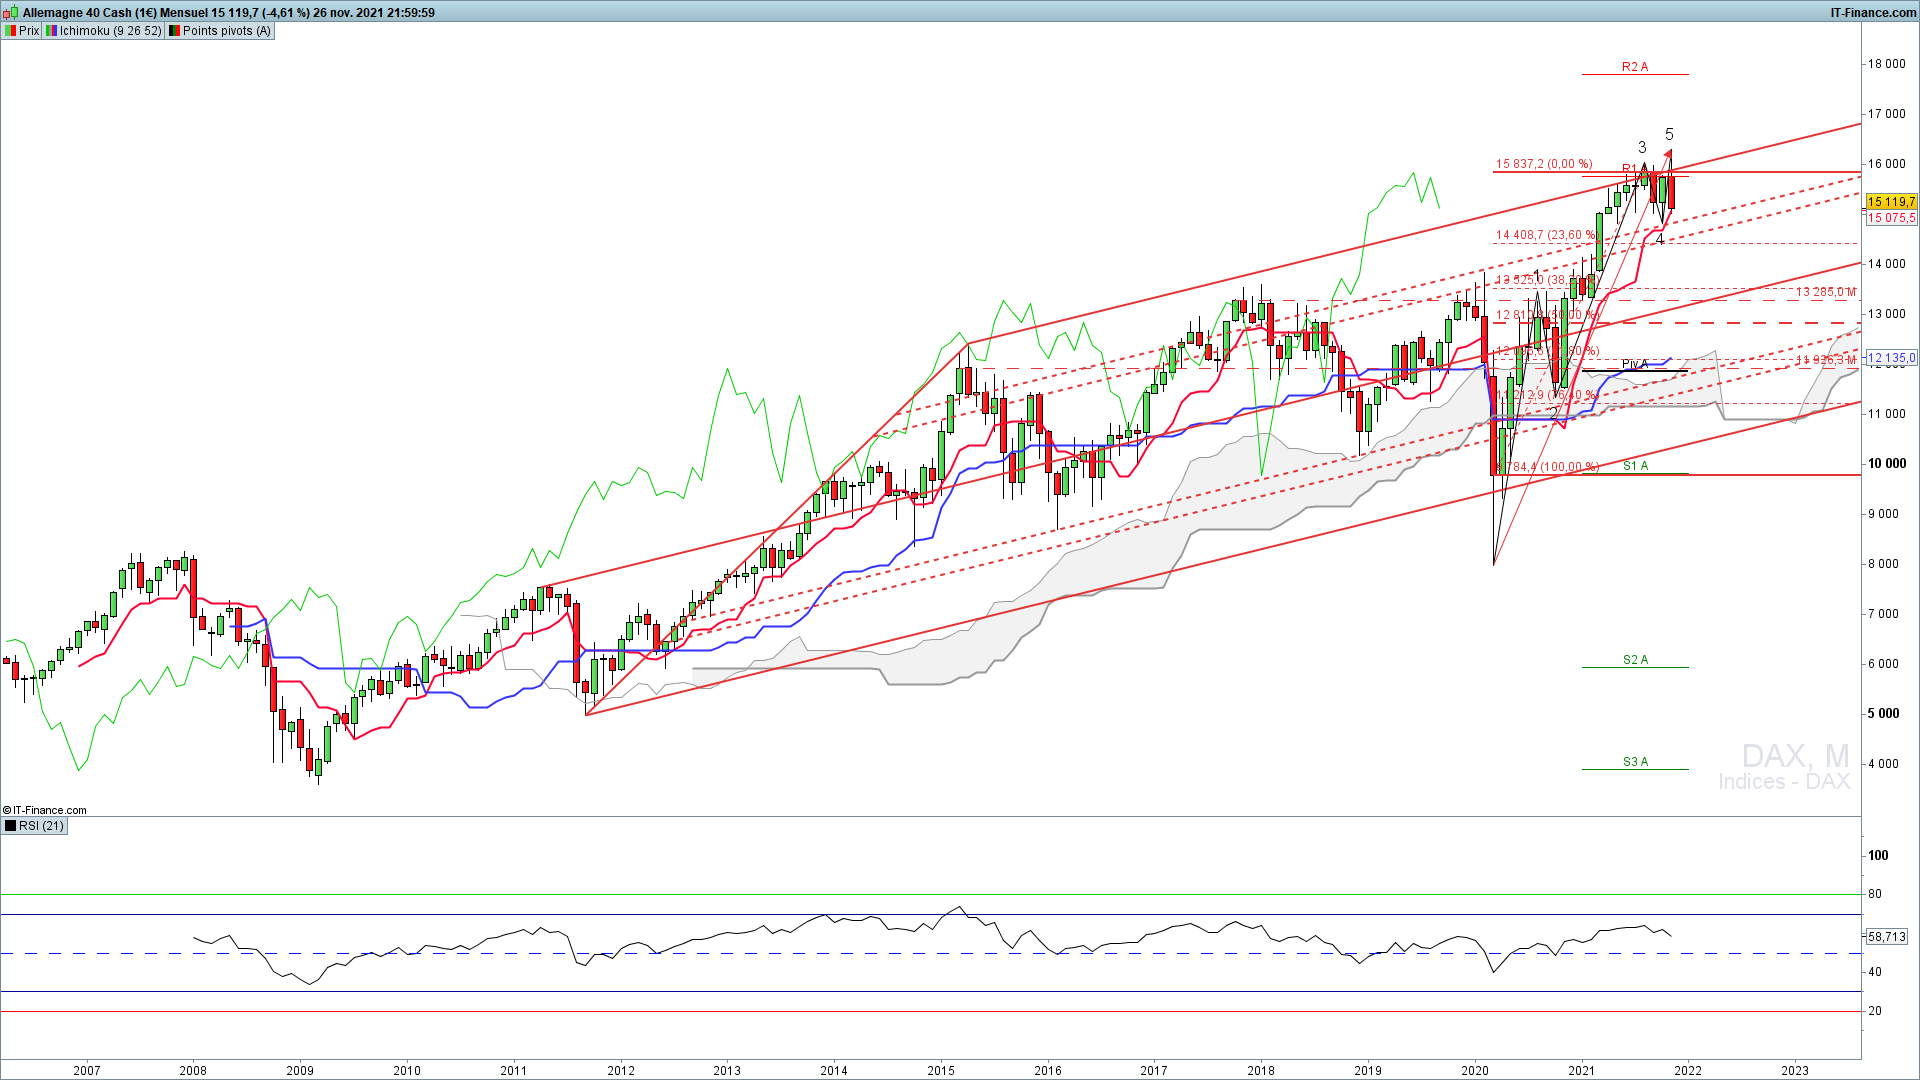Click the 2015 label on time axis
Image resolution: width=1920 pixels, height=1080 pixels.
pos(941,1071)
